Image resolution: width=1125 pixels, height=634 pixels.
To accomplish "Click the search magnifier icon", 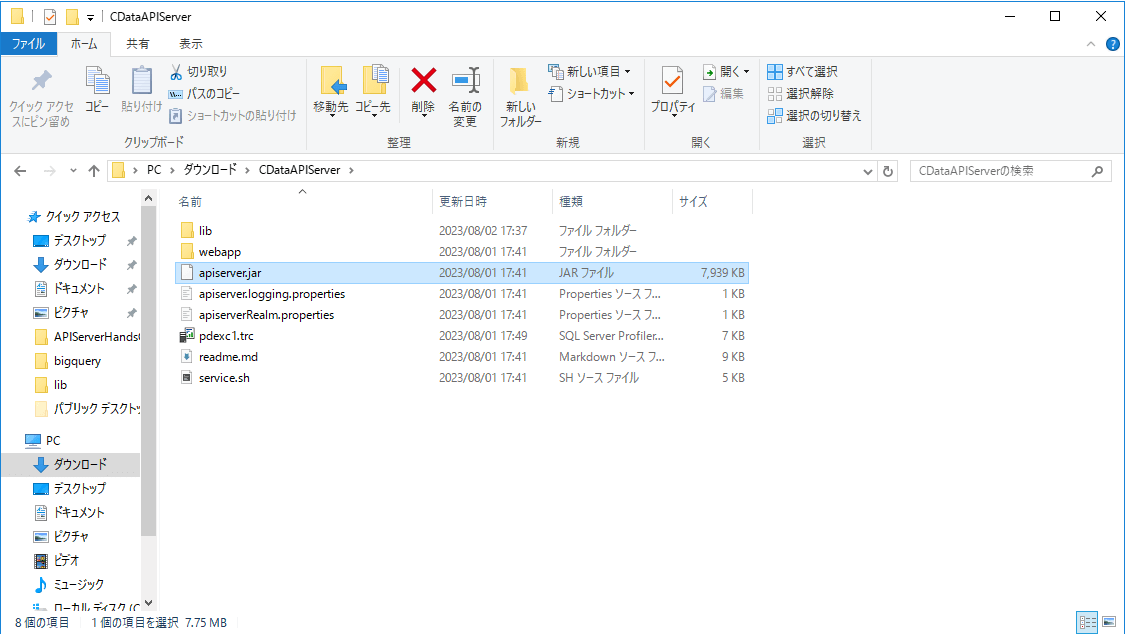I will (1097, 171).
